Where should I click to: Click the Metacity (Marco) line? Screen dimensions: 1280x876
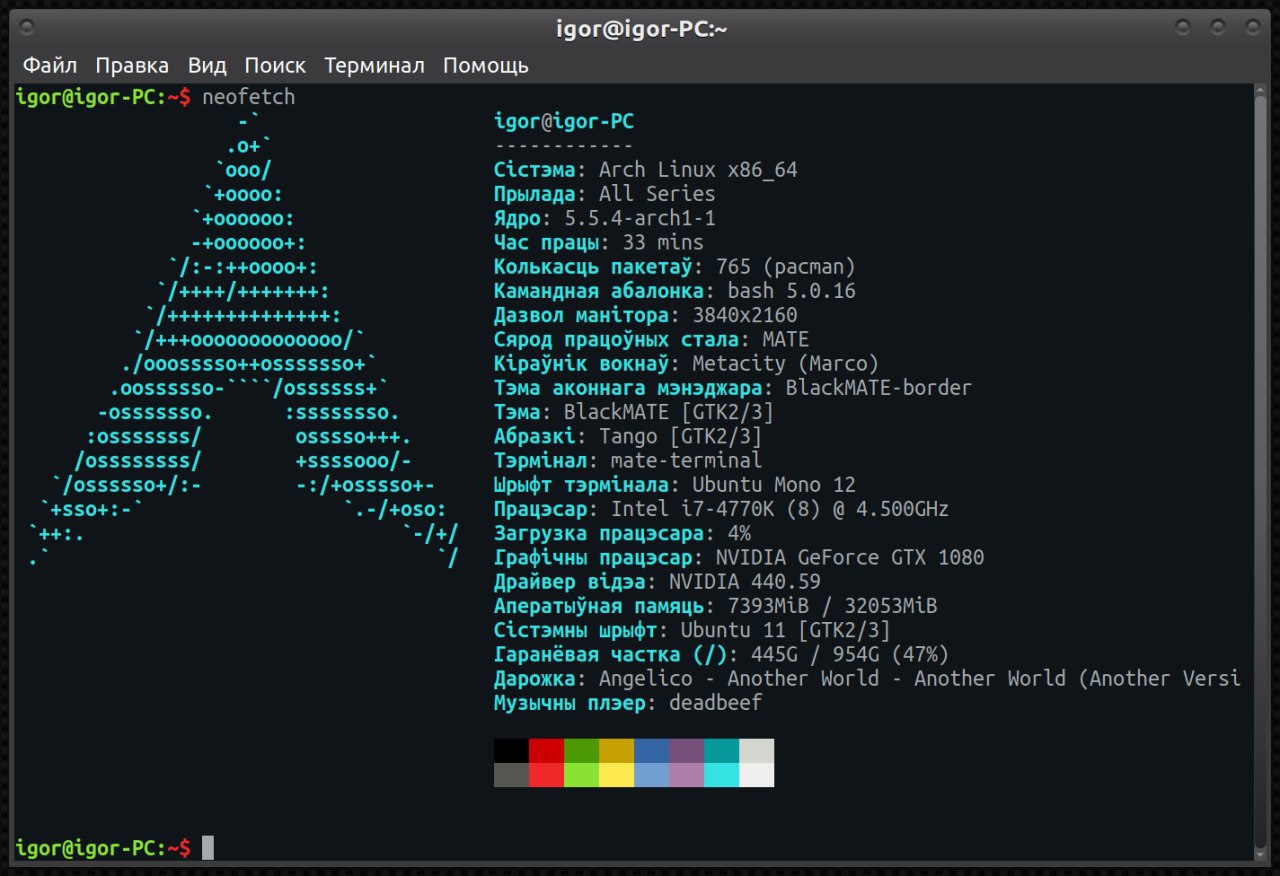pos(687,363)
